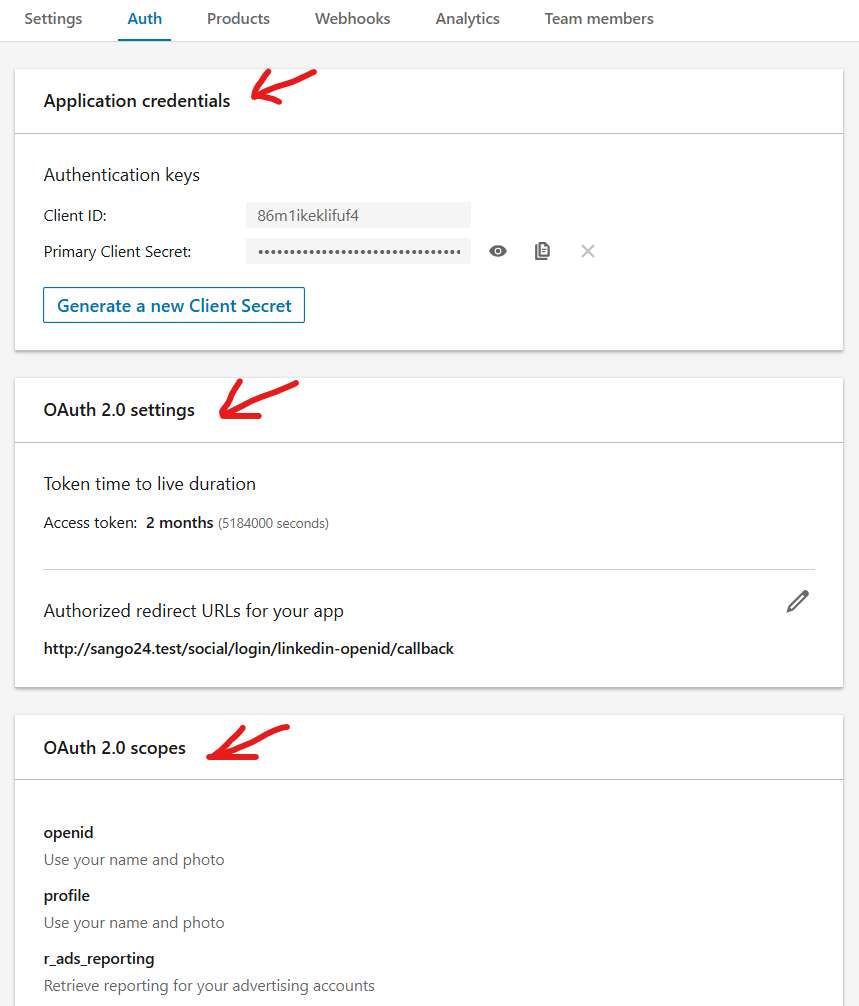This screenshot has height=1006, width=859.
Task: Go to the Settings tab
Action: click(x=53, y=18)
